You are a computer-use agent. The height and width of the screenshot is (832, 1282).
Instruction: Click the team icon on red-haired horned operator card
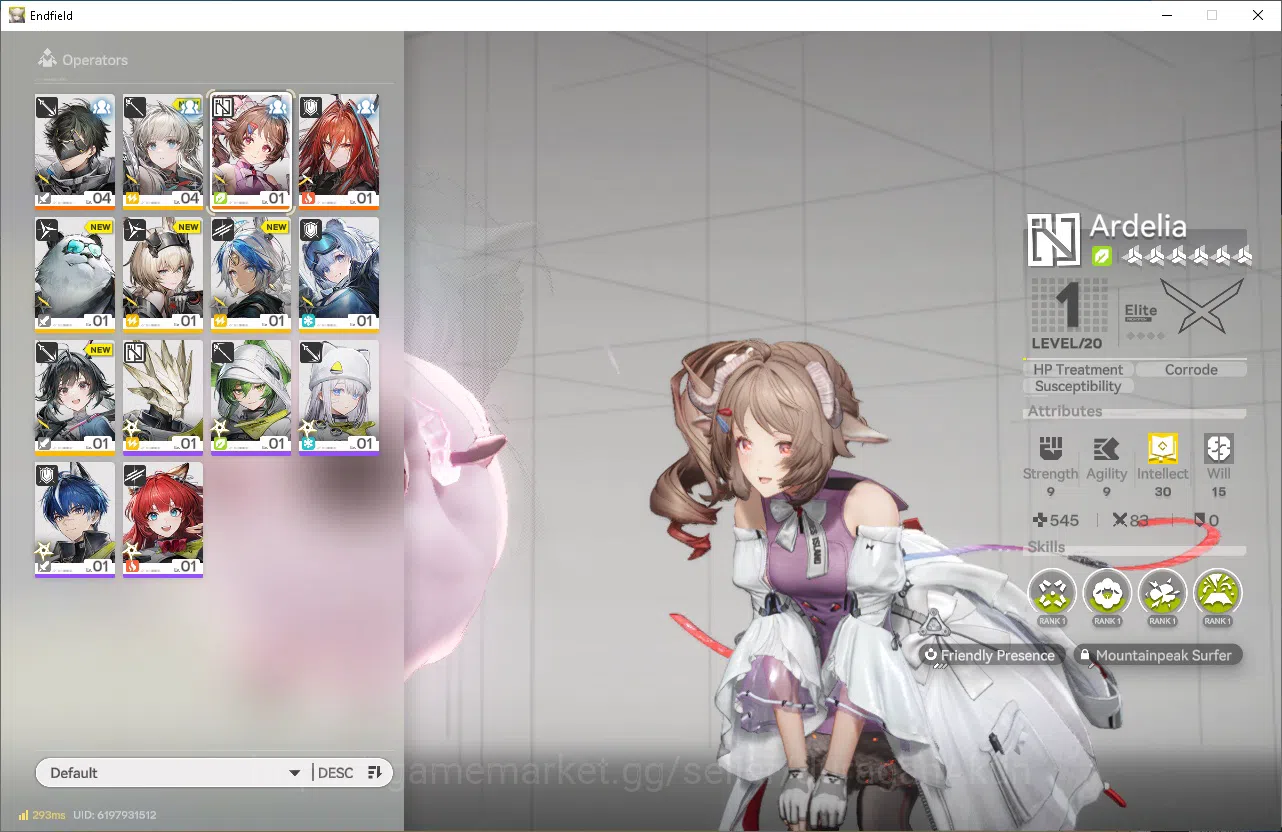pos(366,105)
